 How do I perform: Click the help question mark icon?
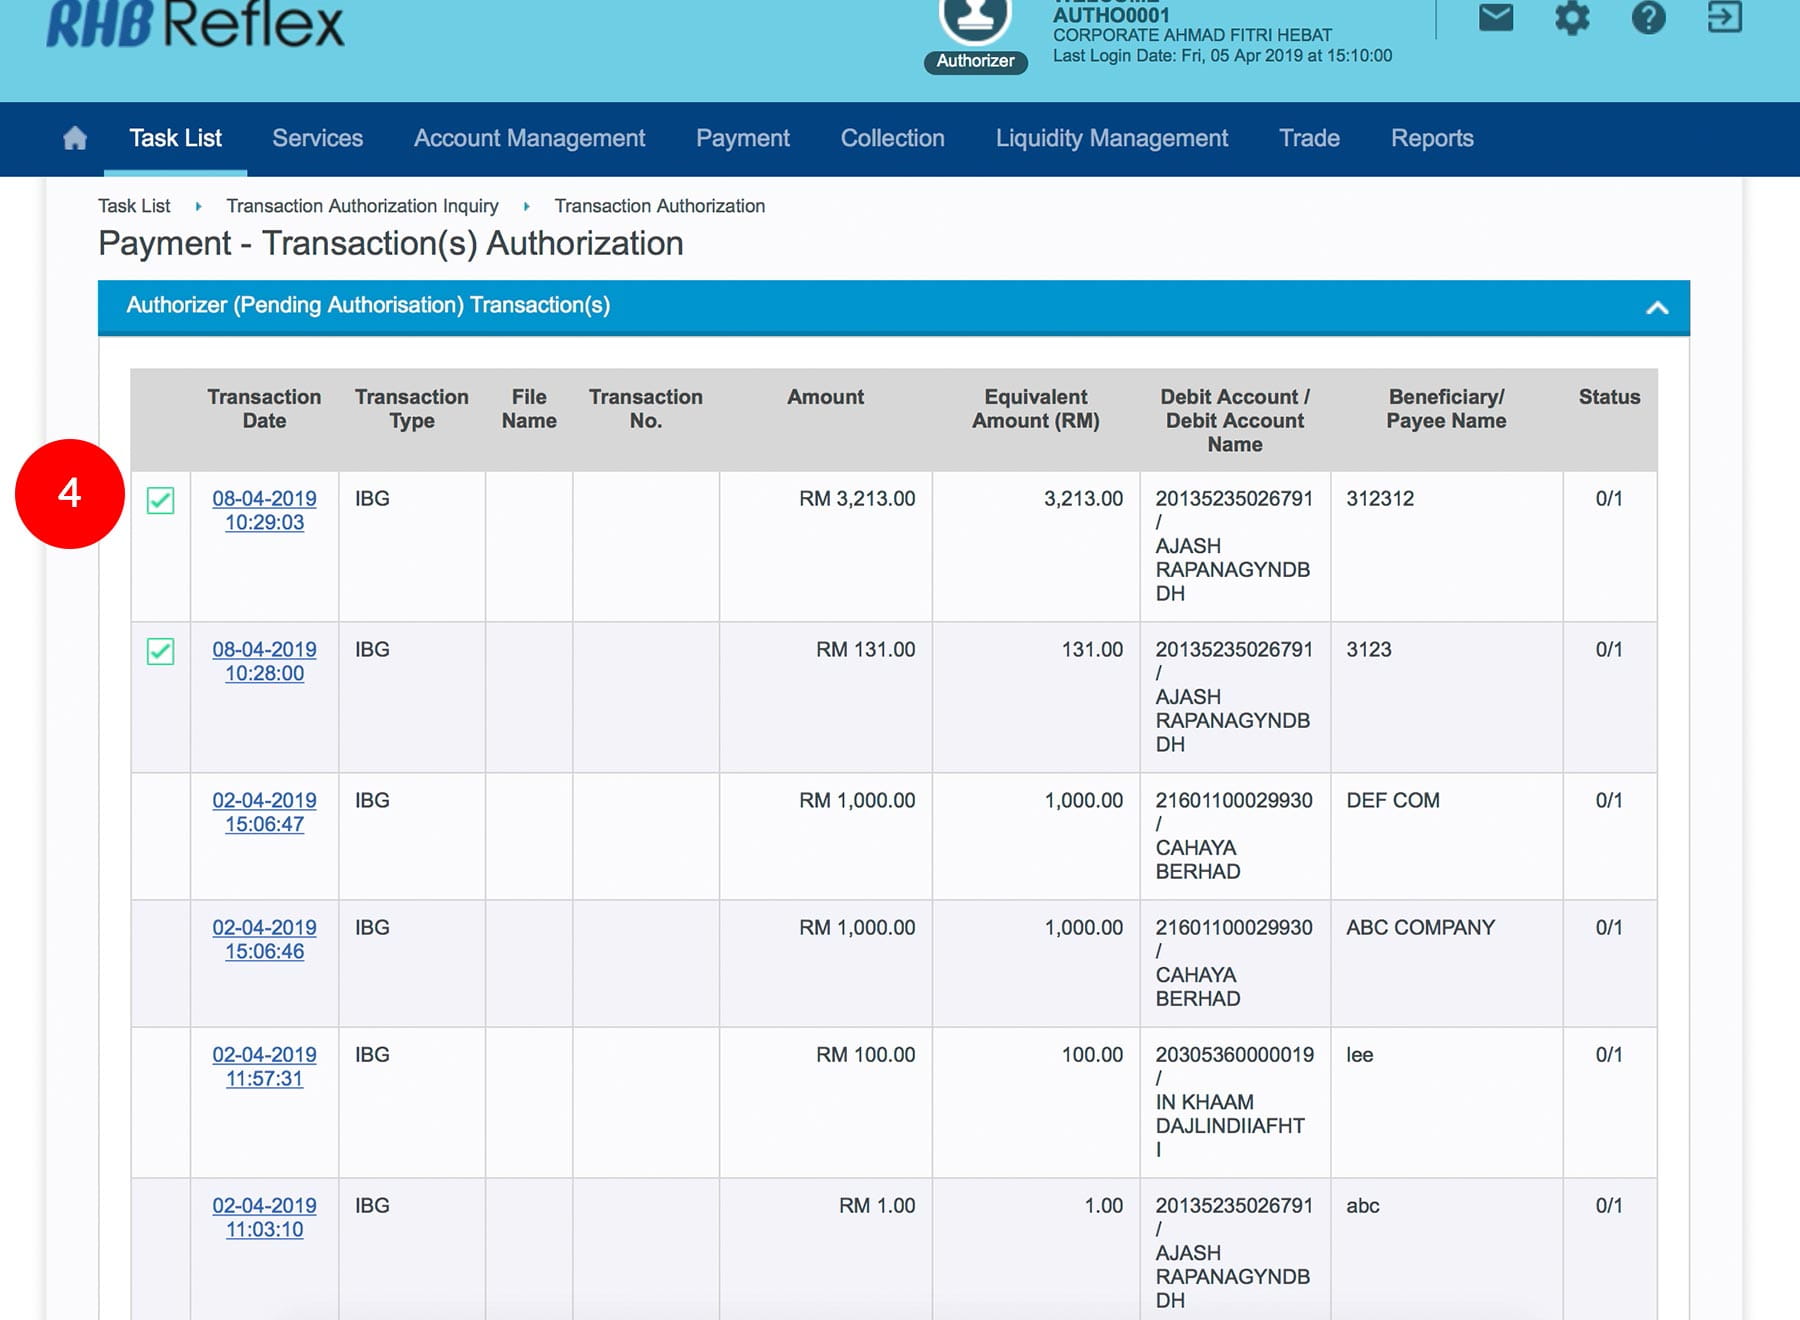tap(1648, 18)
